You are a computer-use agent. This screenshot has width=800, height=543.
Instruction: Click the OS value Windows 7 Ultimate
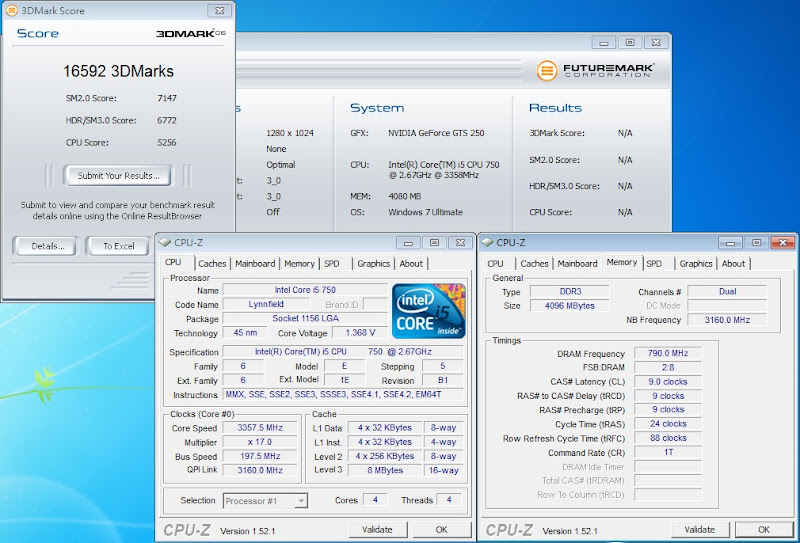pyautogui.click(x=426, y=212)
